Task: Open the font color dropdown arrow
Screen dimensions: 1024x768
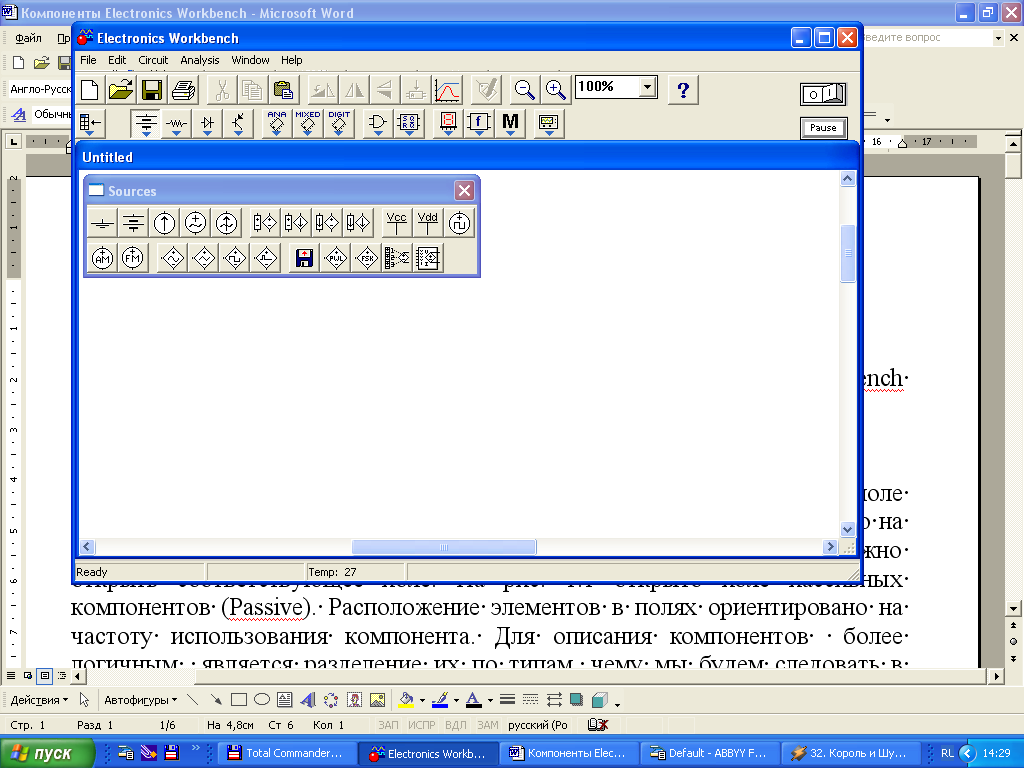Action: pos(490,701)
